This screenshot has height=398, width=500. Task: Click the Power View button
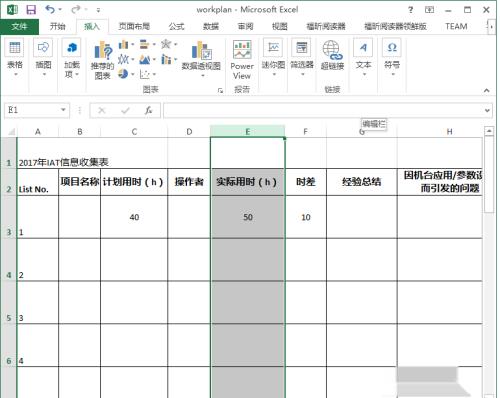(x=242, y=60)
